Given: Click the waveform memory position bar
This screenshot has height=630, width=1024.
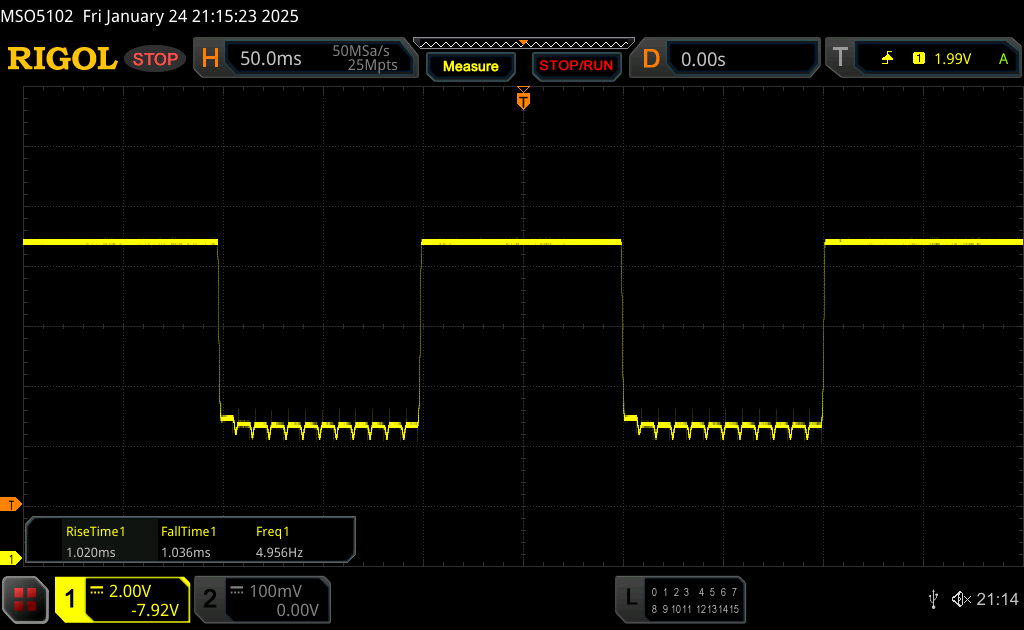Looking at the screenshot, I should pos(524,44).
